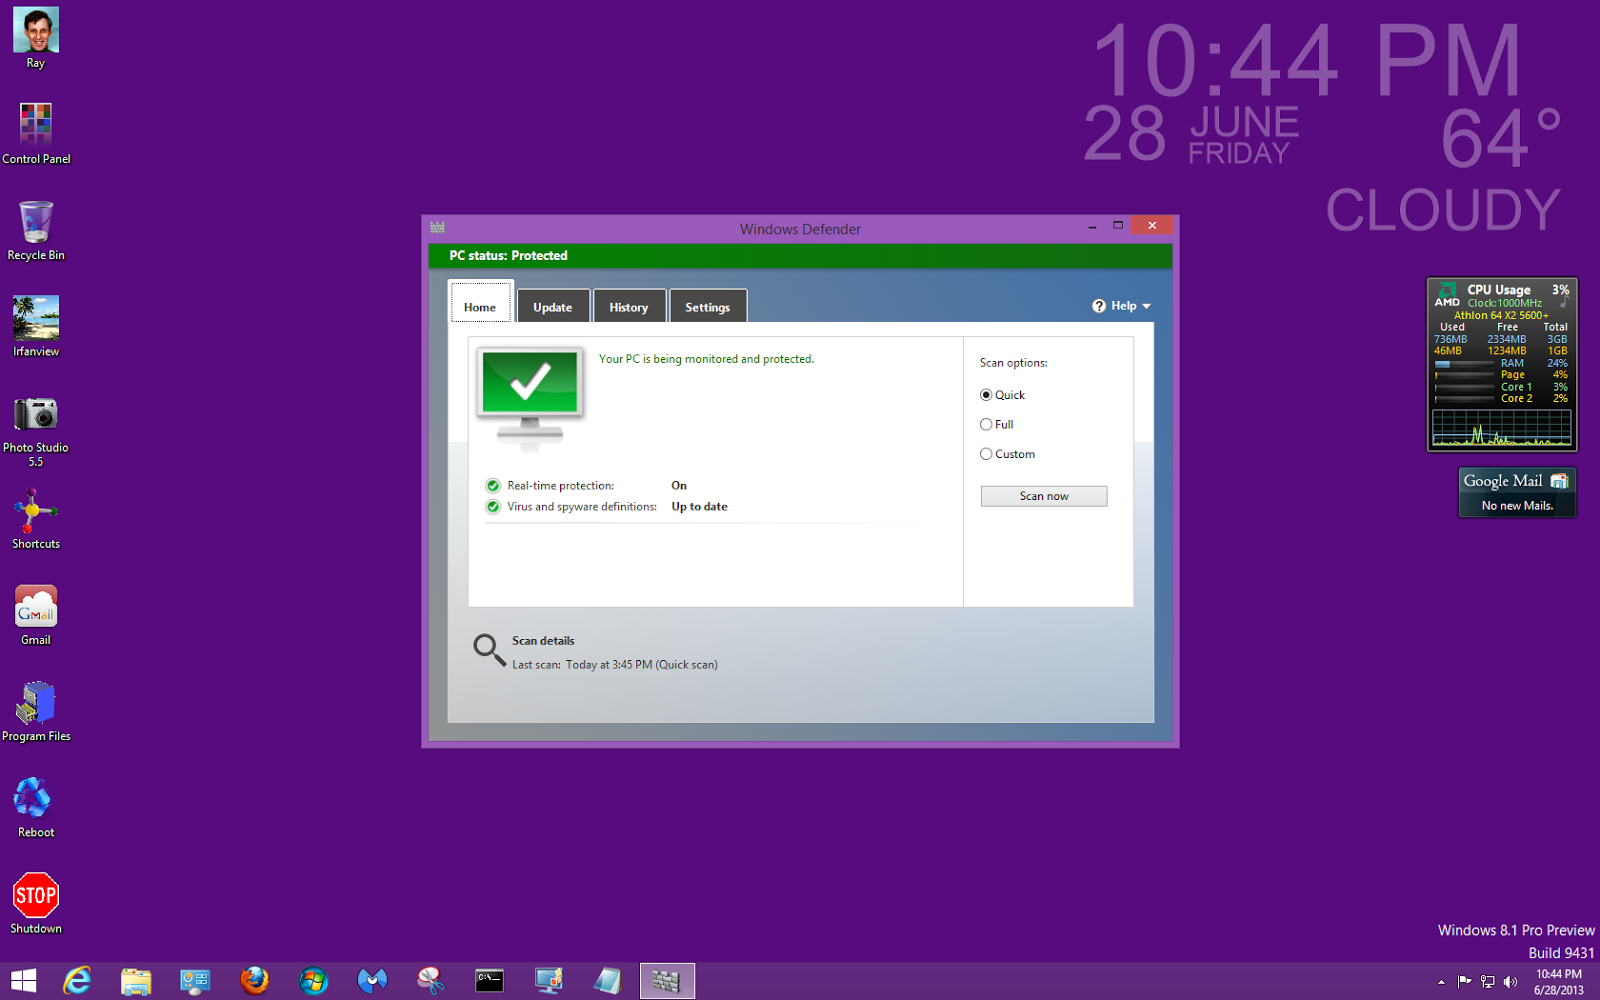Viewport: 1600px width, 1000px height.
Task: Click the 'Athlon 64 X2 5600+' label
Action: [1501, 315]
